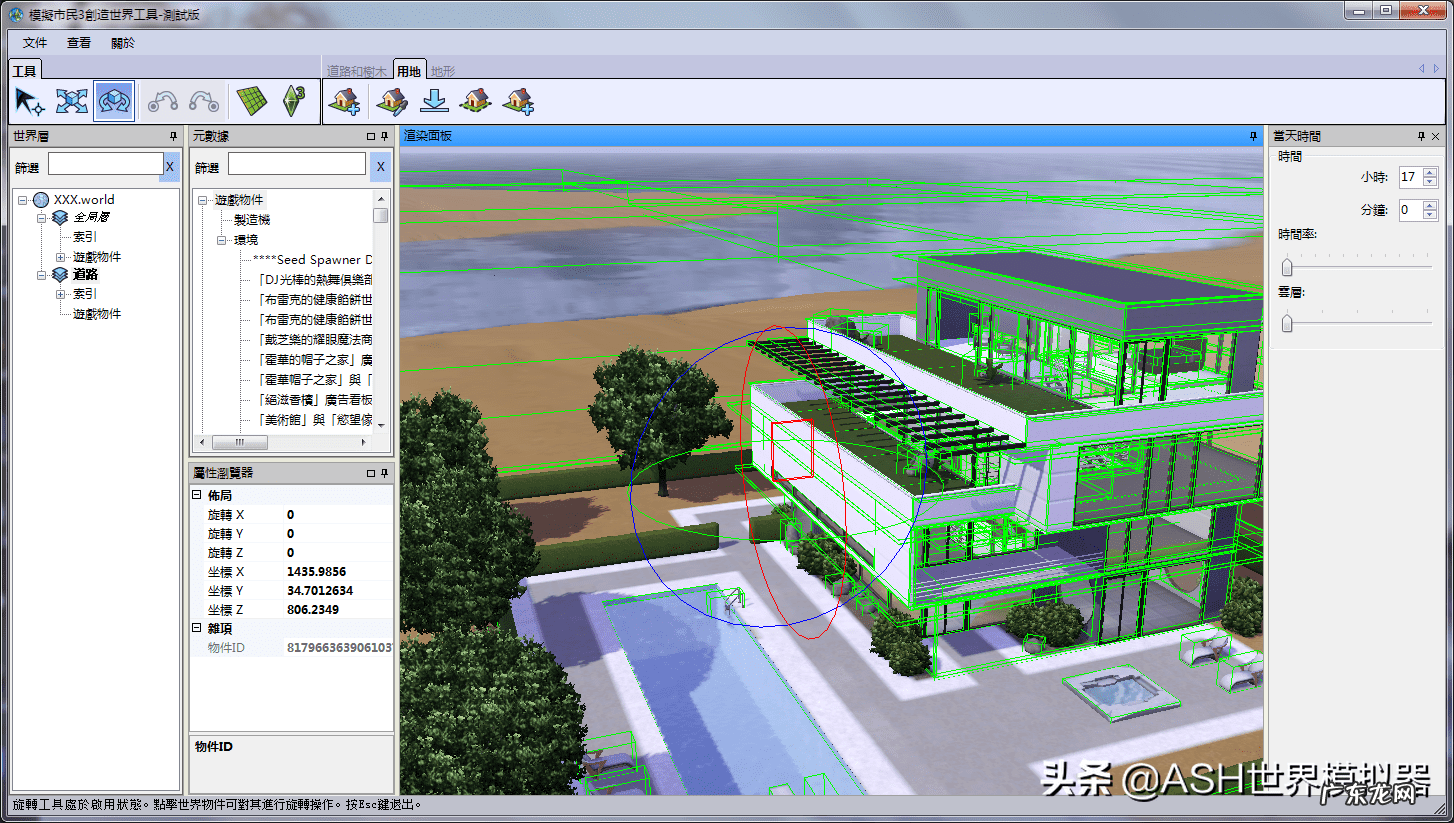Collapse the 佈局 property group
The height and width of the screenshot is (823, 1454).
pos(196,496)
